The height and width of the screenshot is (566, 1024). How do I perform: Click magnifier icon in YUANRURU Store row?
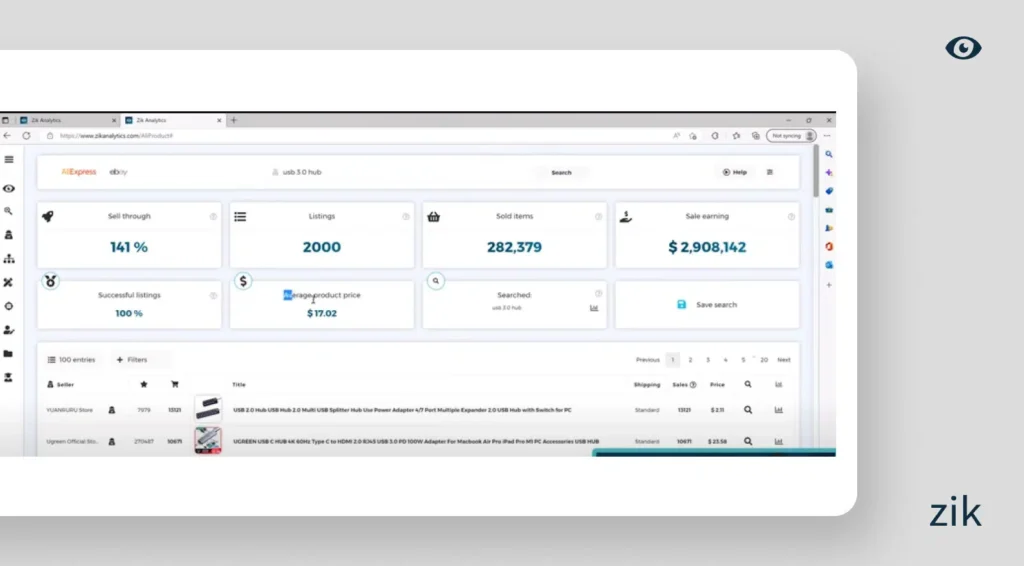pos(747,410)
